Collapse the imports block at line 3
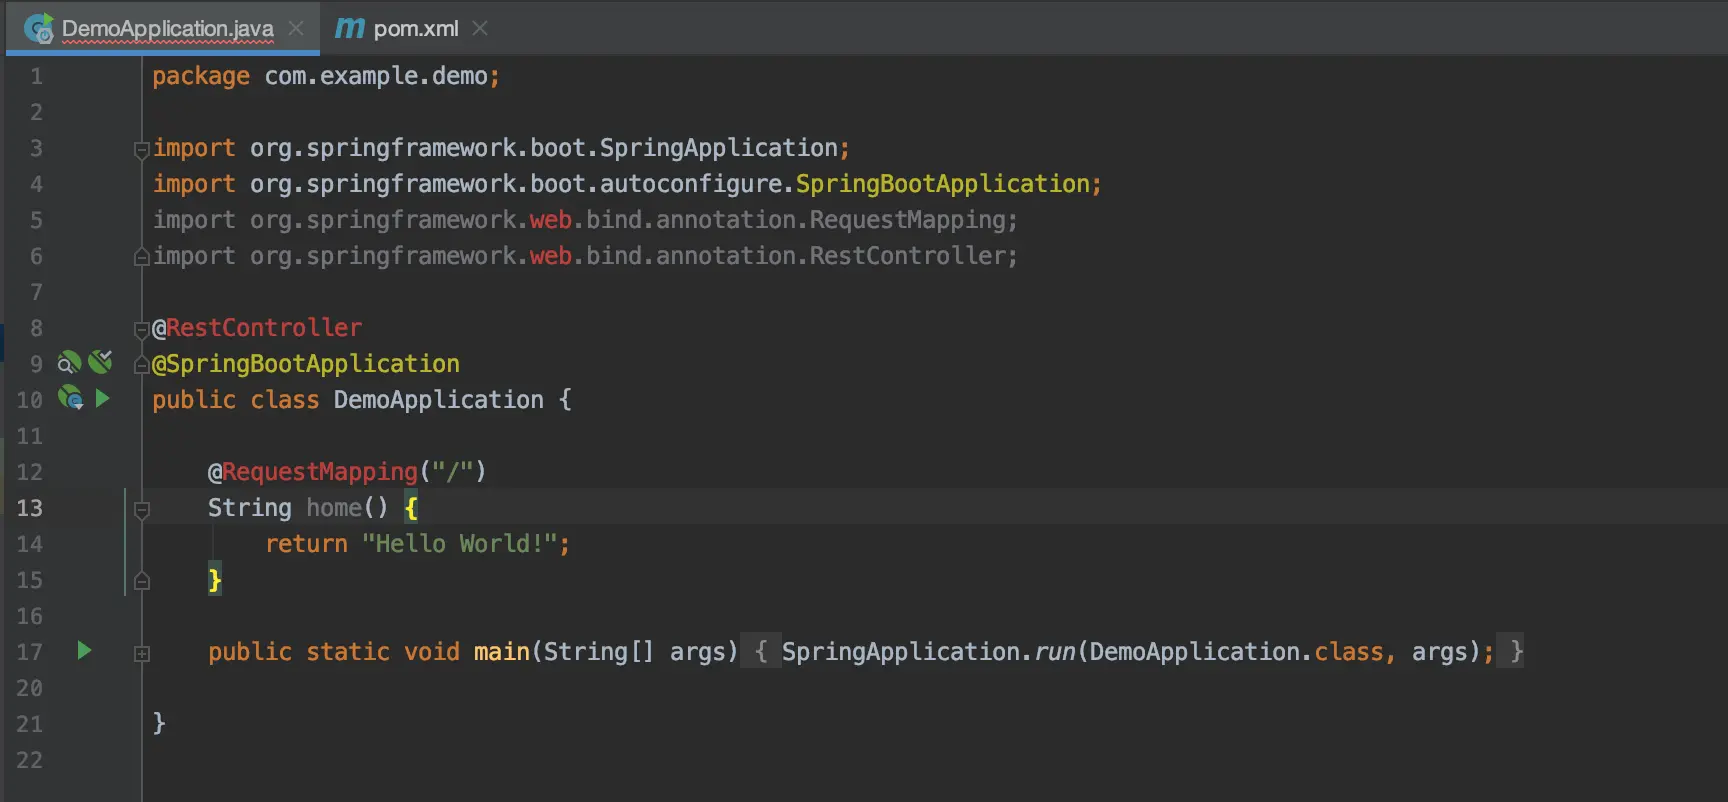 pos(141,149)
